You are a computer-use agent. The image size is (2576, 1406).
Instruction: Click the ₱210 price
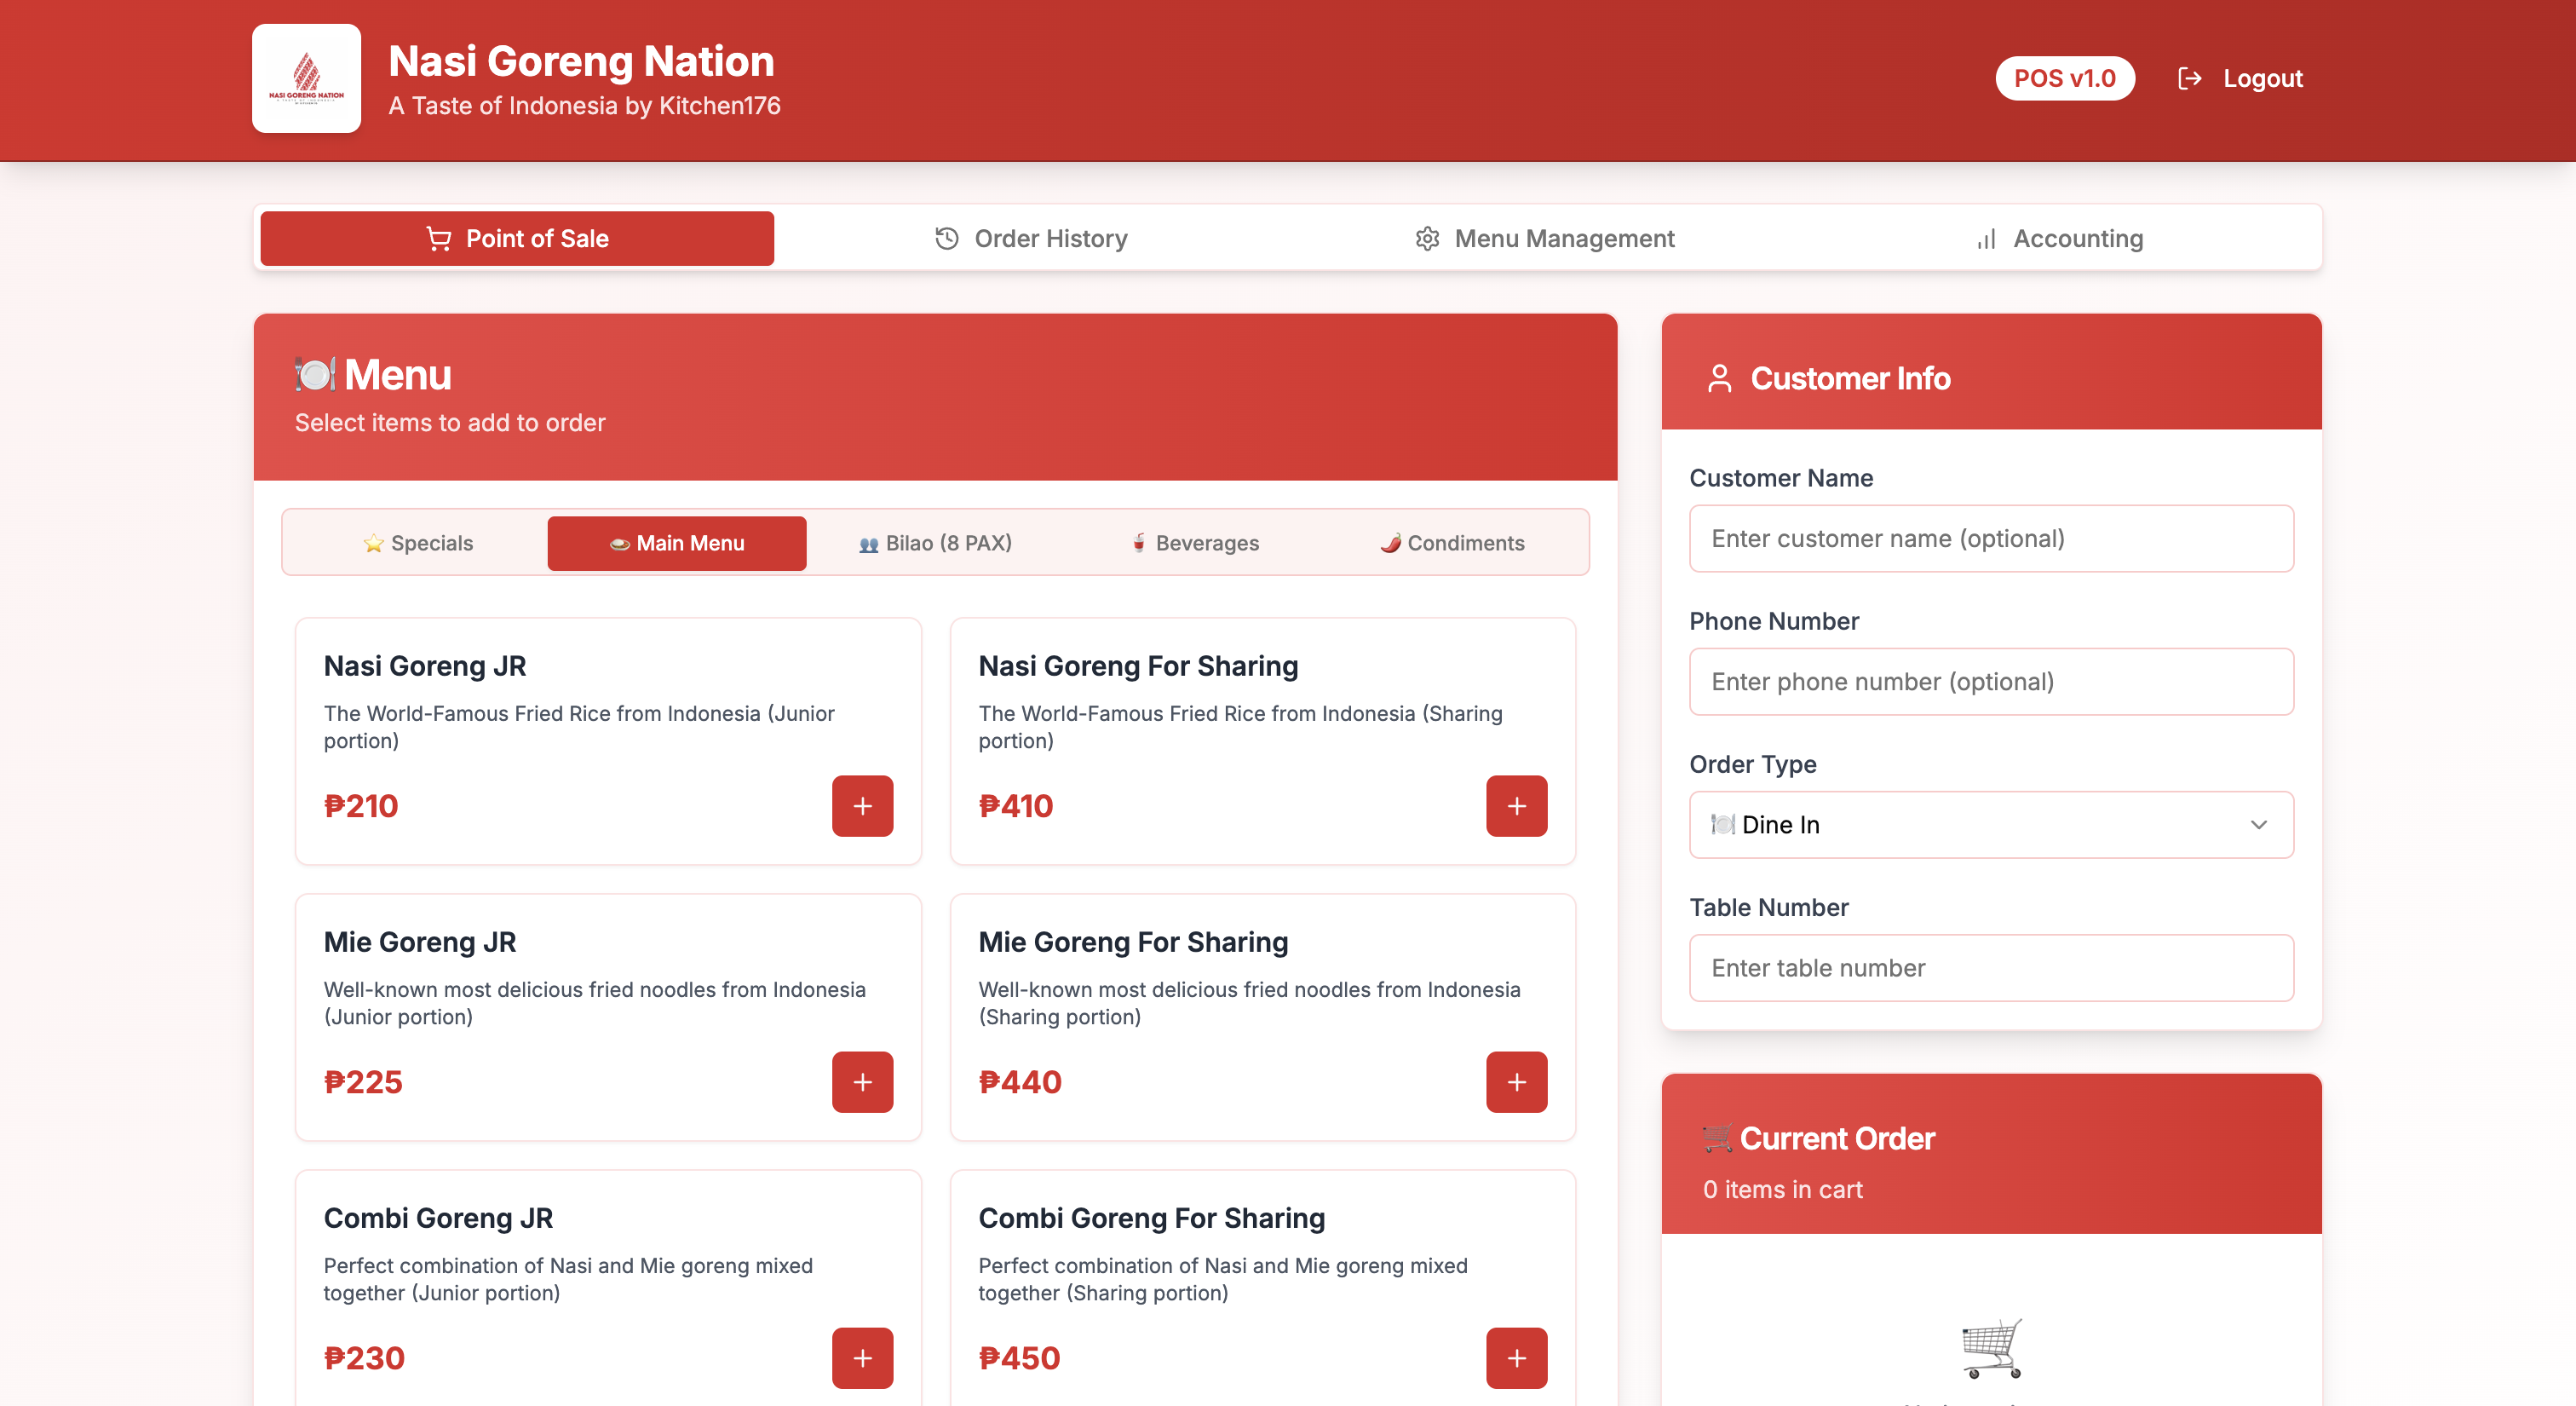(x=360, y=805)
